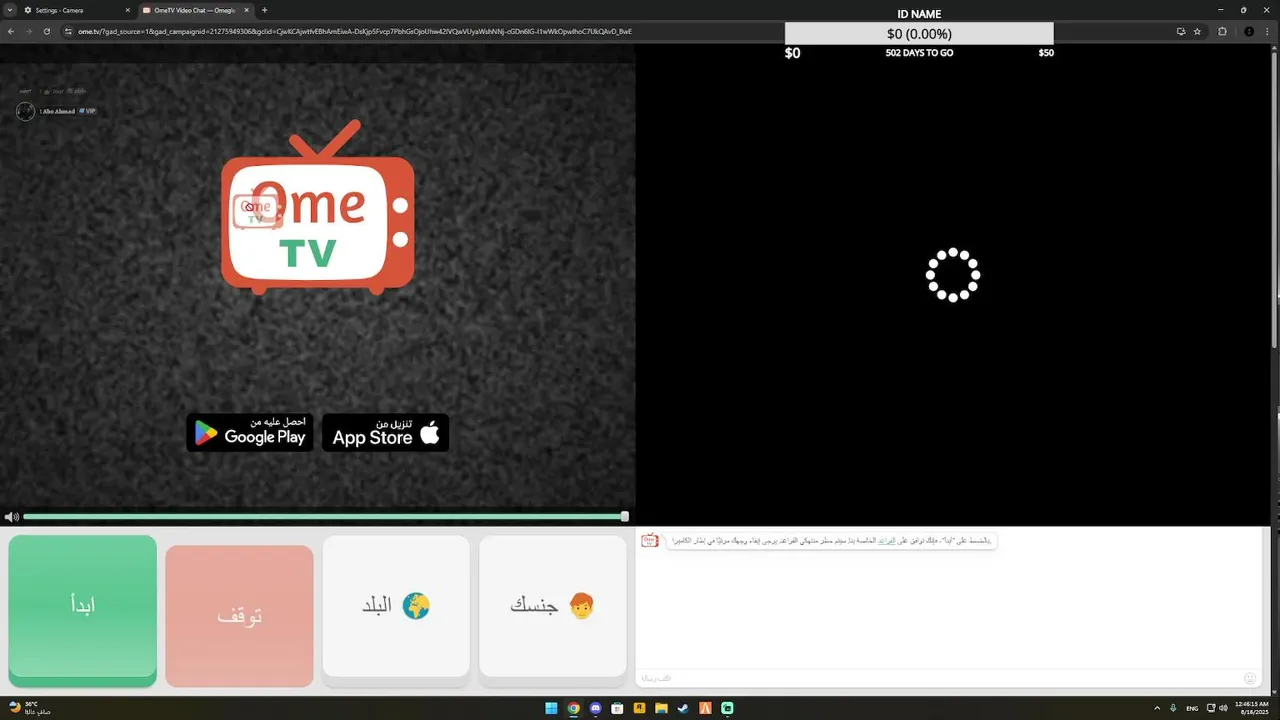
Task: Open the App Store download badge
Action: coord(386,432)
